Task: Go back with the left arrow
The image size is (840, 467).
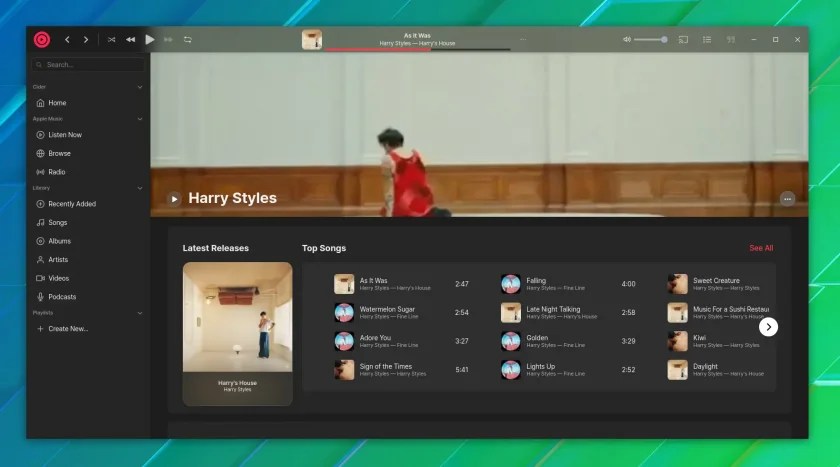Action: click(x=67, y=40)
